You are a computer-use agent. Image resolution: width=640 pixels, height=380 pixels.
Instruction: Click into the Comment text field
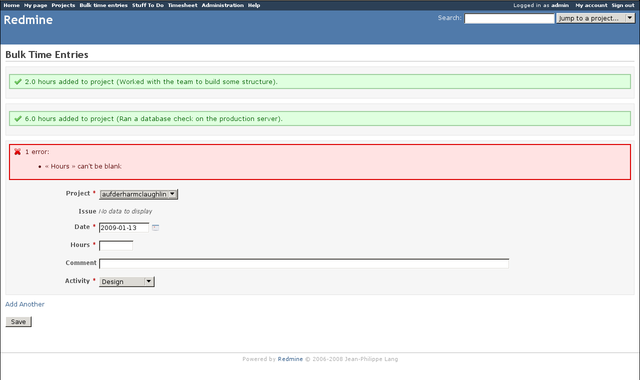click(x=304, y=263)
